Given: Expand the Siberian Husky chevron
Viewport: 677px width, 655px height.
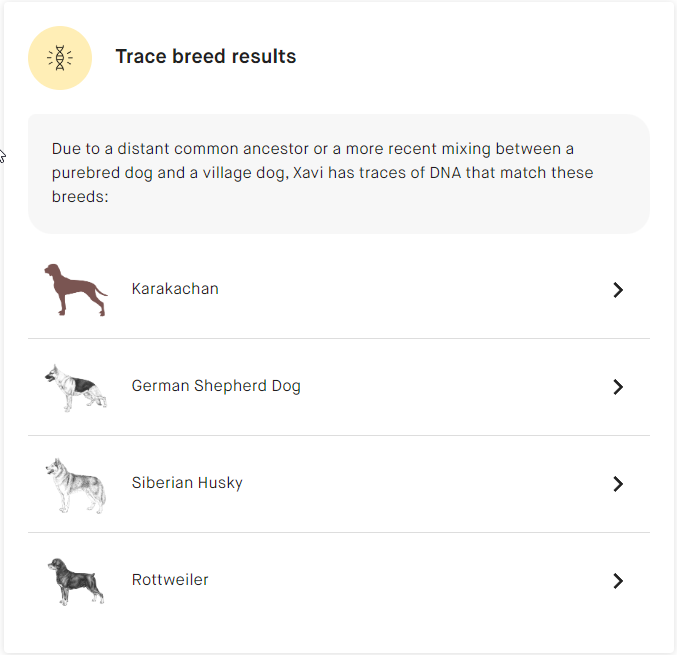Looking at the screenshot, I should pyautogui.click(x=618, y=484).
